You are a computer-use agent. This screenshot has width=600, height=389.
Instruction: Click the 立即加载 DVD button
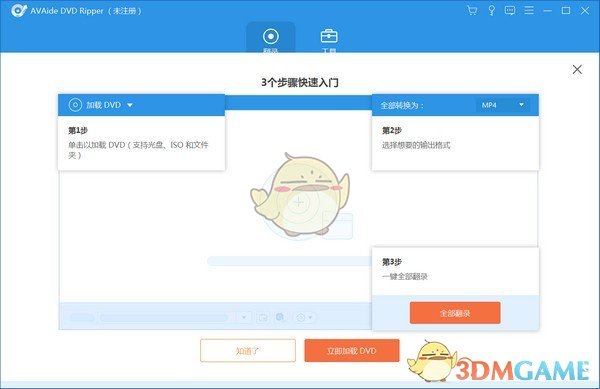(352, 350)
